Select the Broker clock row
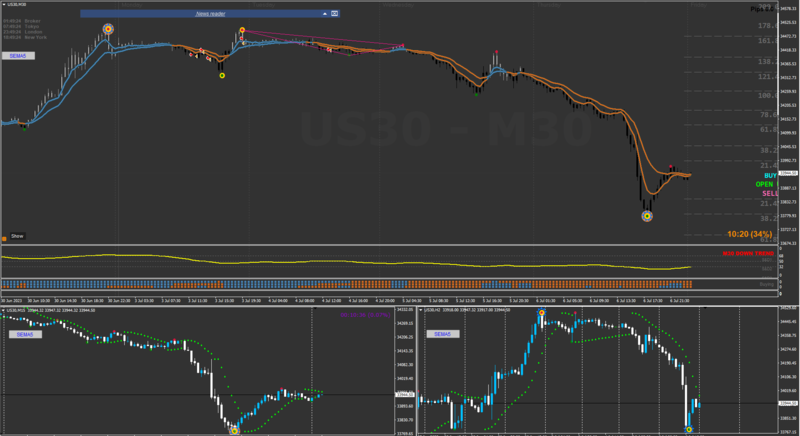 pos(22,21)
